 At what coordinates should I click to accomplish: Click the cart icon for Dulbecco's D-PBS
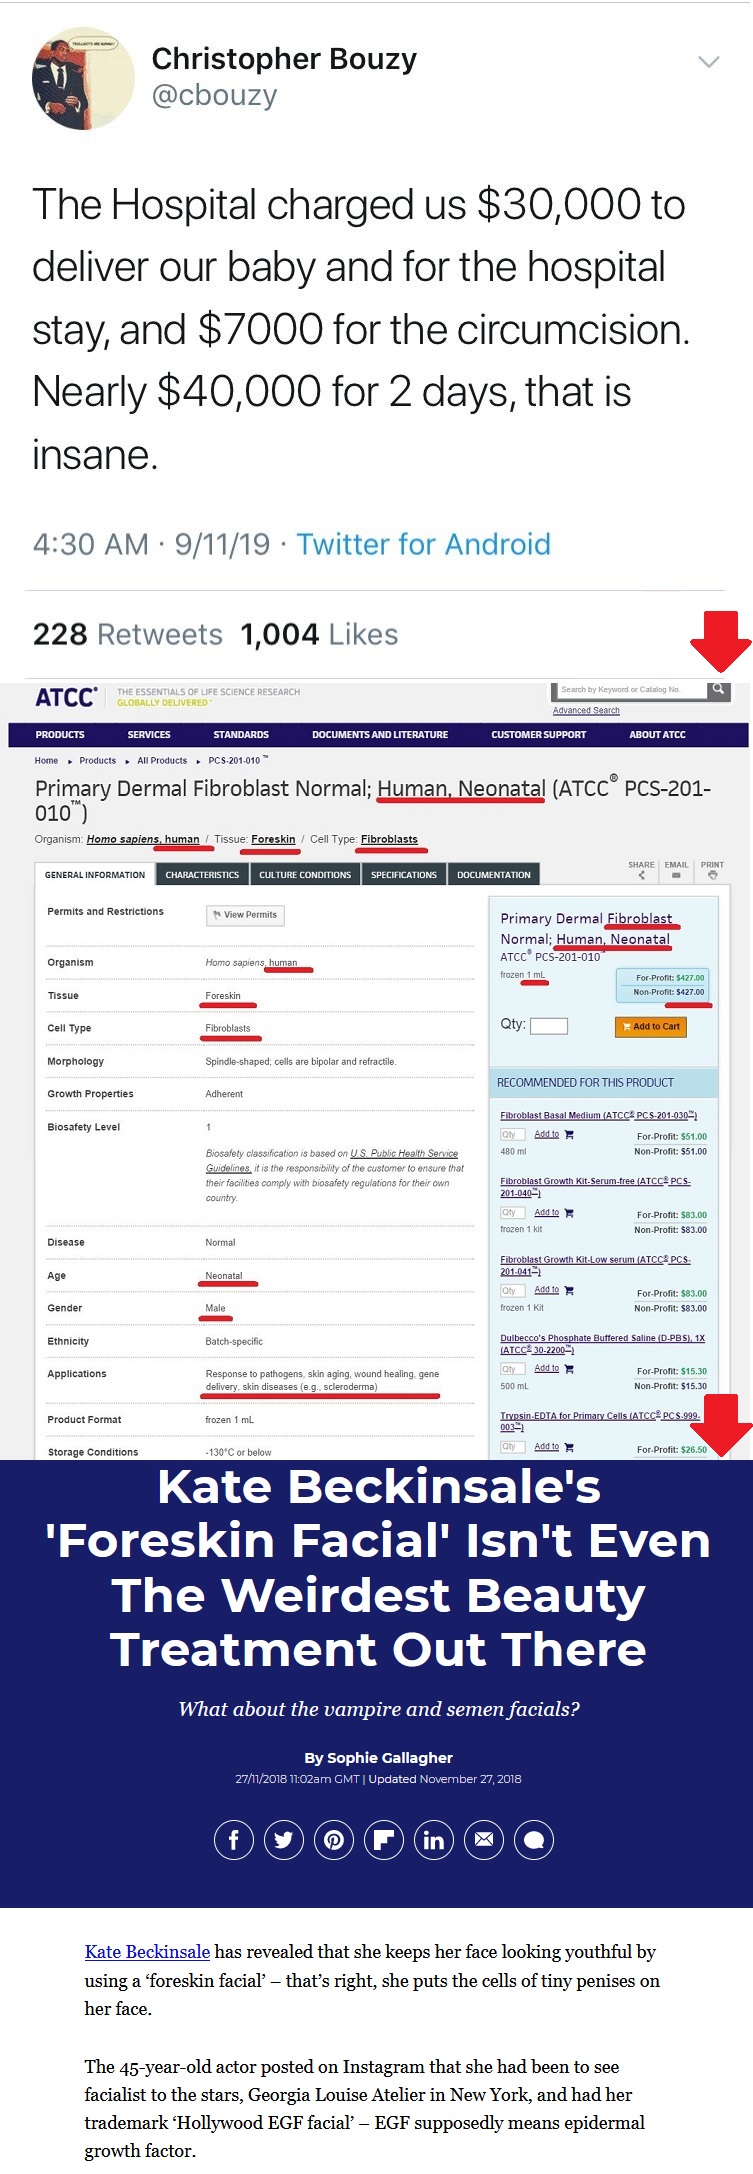(x=569, y=1369)
